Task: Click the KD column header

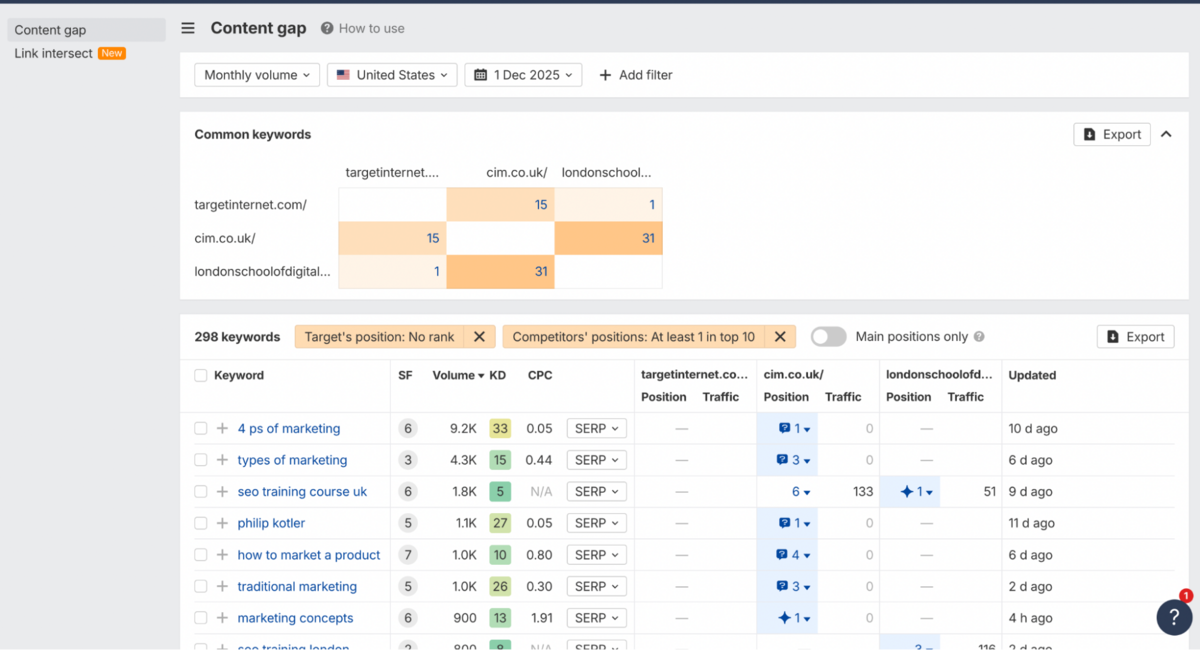Action: [498, 375]
